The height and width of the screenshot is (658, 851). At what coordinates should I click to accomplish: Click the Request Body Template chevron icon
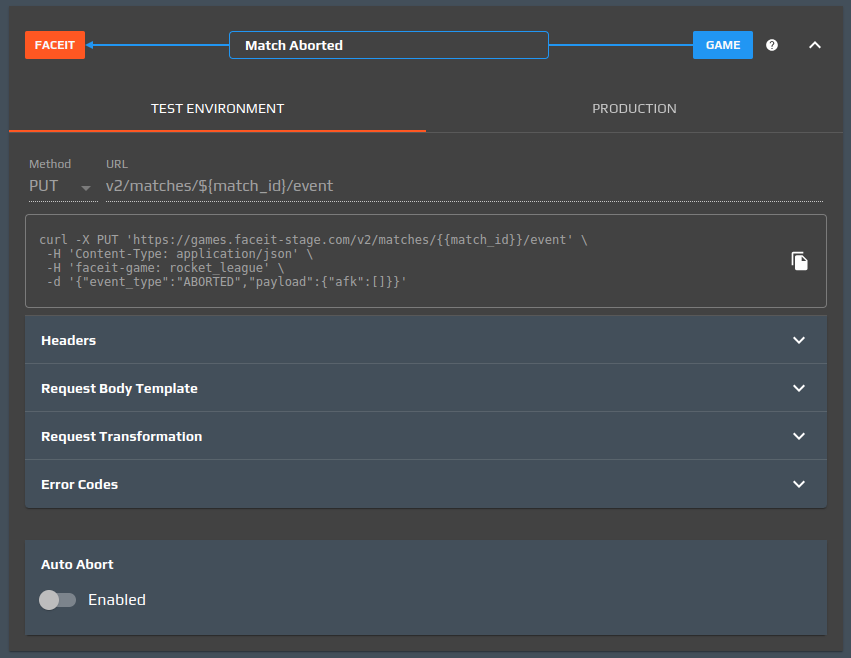click(x=798, y=388)
